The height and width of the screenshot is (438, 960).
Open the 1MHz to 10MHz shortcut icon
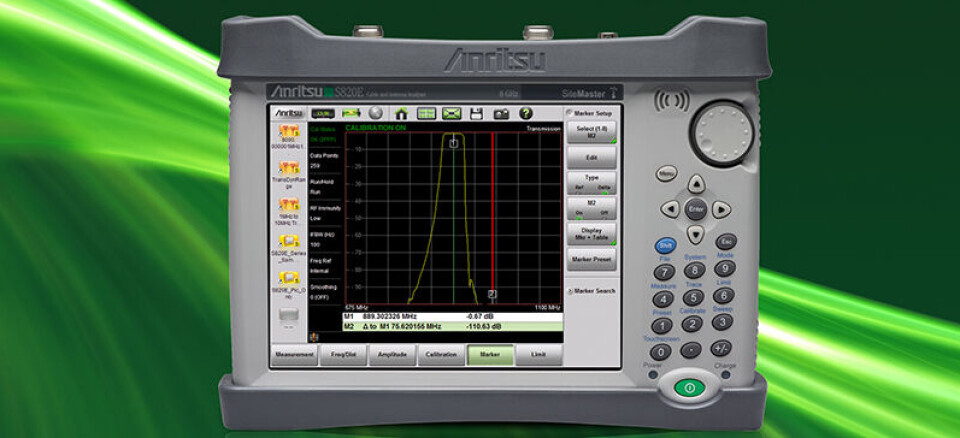[289, 204]
